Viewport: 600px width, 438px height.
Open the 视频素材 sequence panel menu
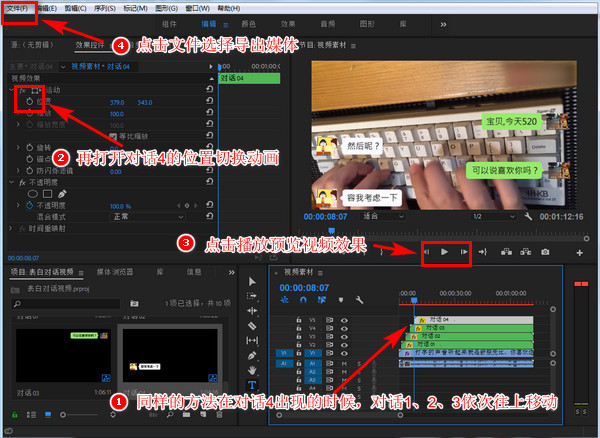pos(320,273)
